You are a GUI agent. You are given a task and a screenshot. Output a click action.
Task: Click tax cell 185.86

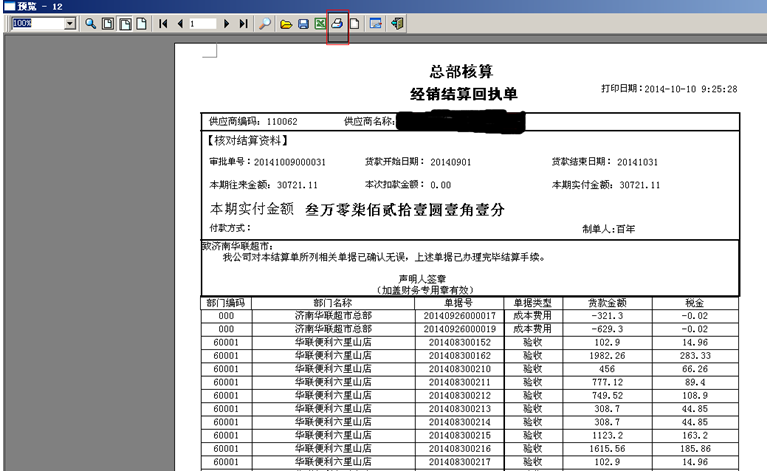pyautogui.click(x=695, y=448)
